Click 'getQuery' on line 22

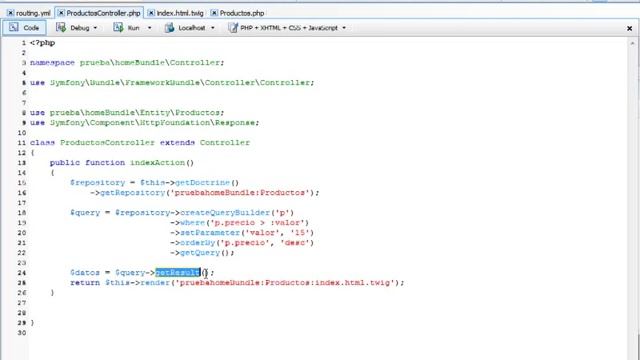pos(200,252)
